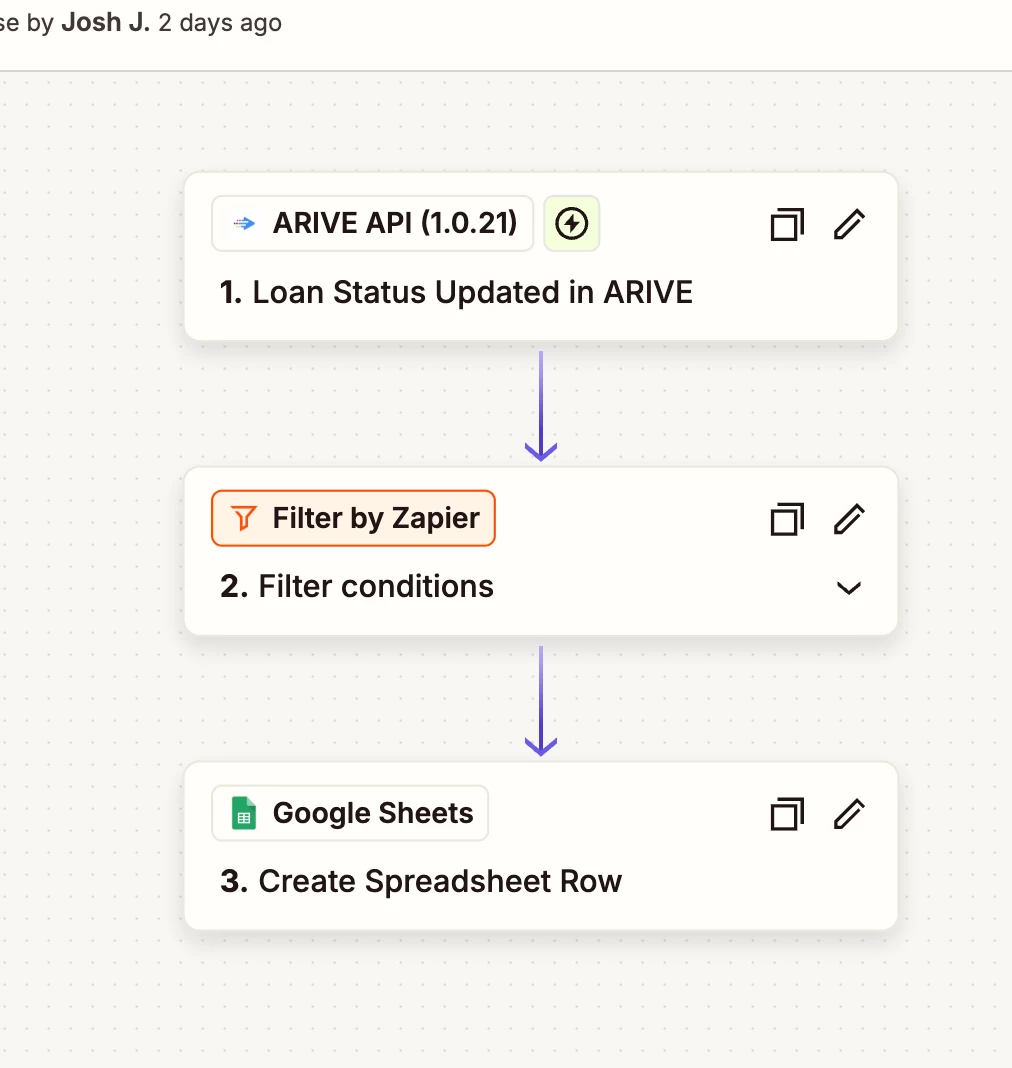Click copy icon on Filter conditions step
This screenshot has width=1012, height=1068.
pos(787,519)
